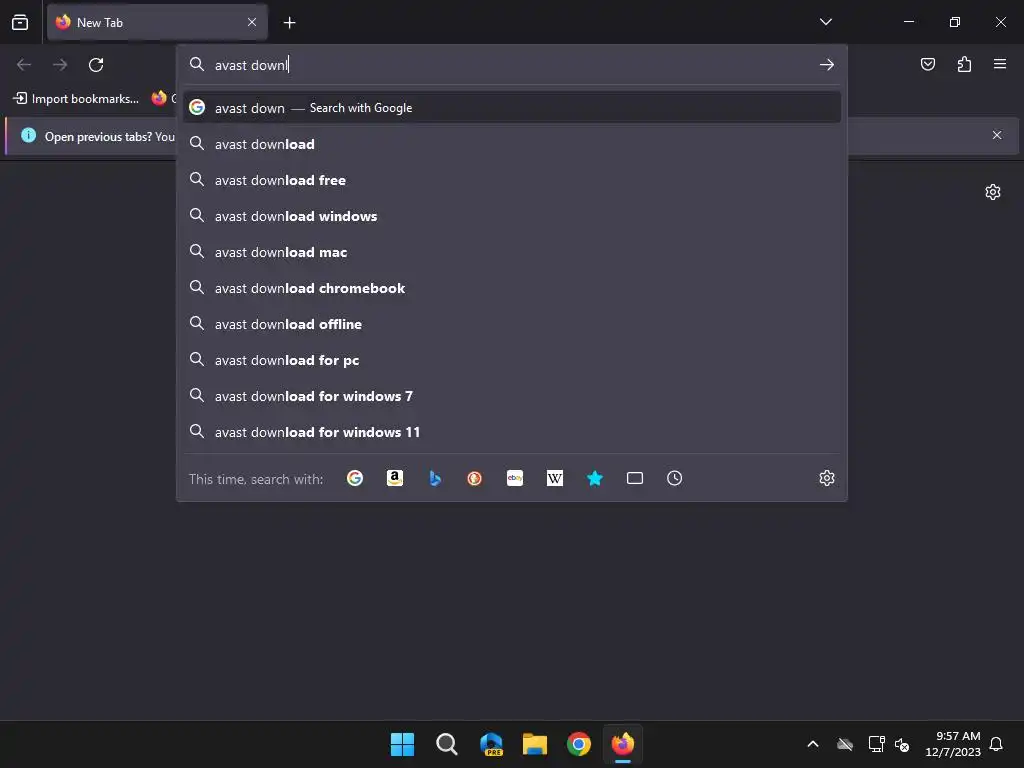The width and height of the screenshot is (1024, 768).
Task: Click the Go arrow in address bar
Action: tap(827, 65)
